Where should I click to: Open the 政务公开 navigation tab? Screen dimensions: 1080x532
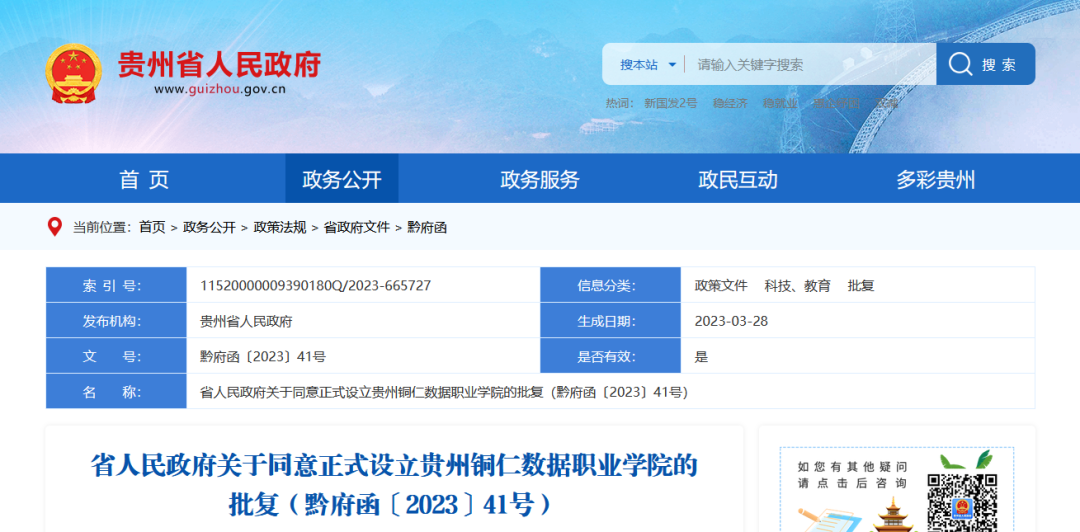coord(342,179)
